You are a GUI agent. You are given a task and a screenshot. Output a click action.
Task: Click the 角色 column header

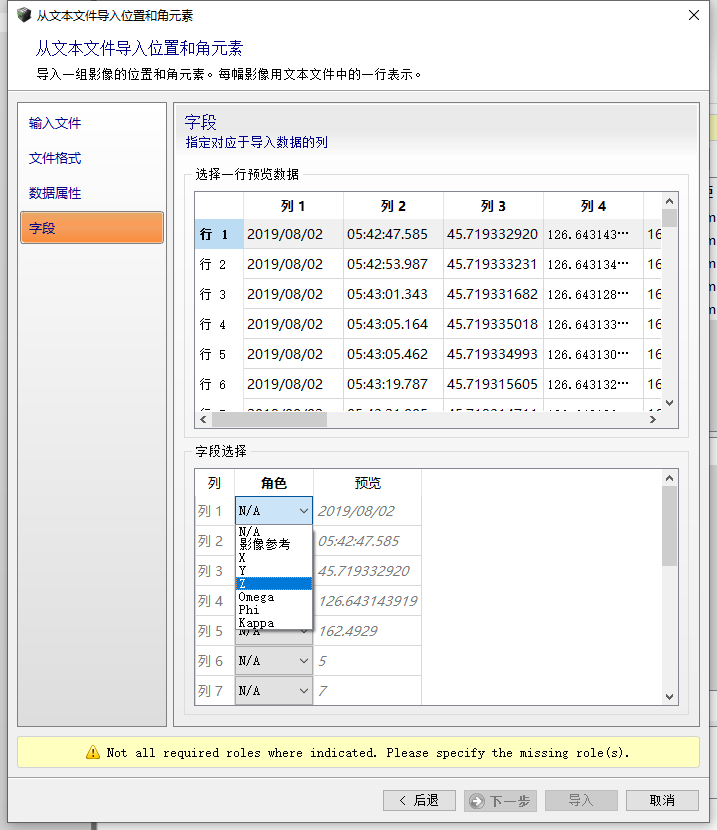(274, 483)
